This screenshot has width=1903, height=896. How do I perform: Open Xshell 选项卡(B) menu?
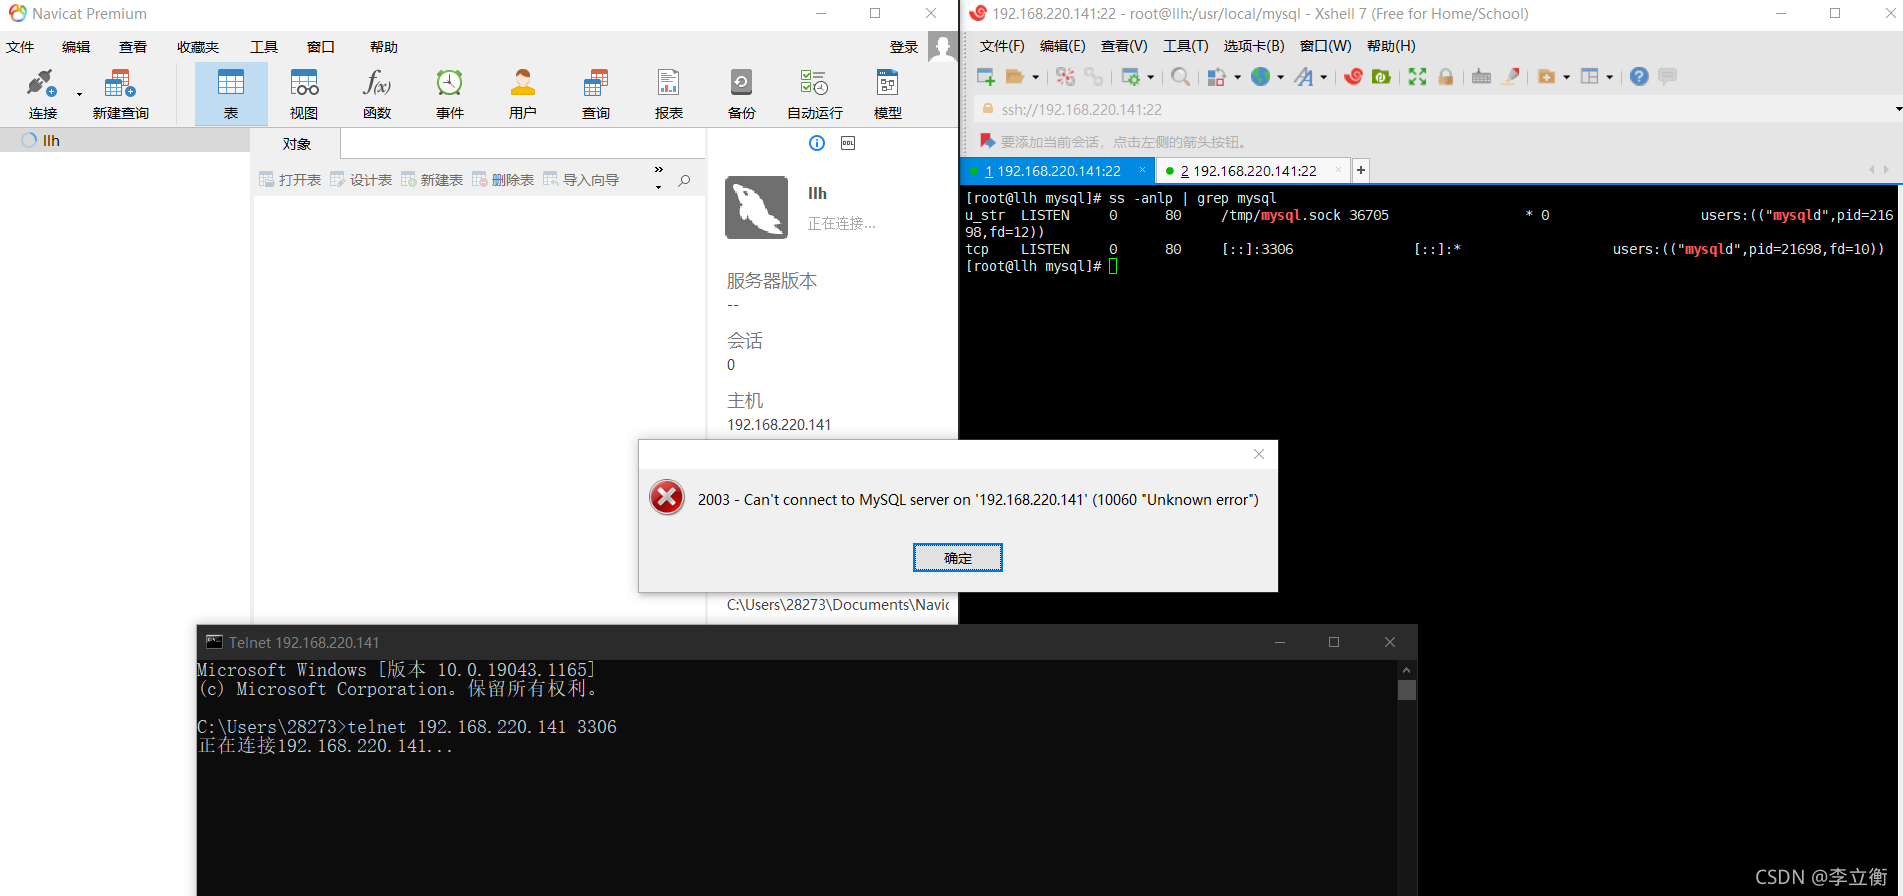tap(1254, 46)
